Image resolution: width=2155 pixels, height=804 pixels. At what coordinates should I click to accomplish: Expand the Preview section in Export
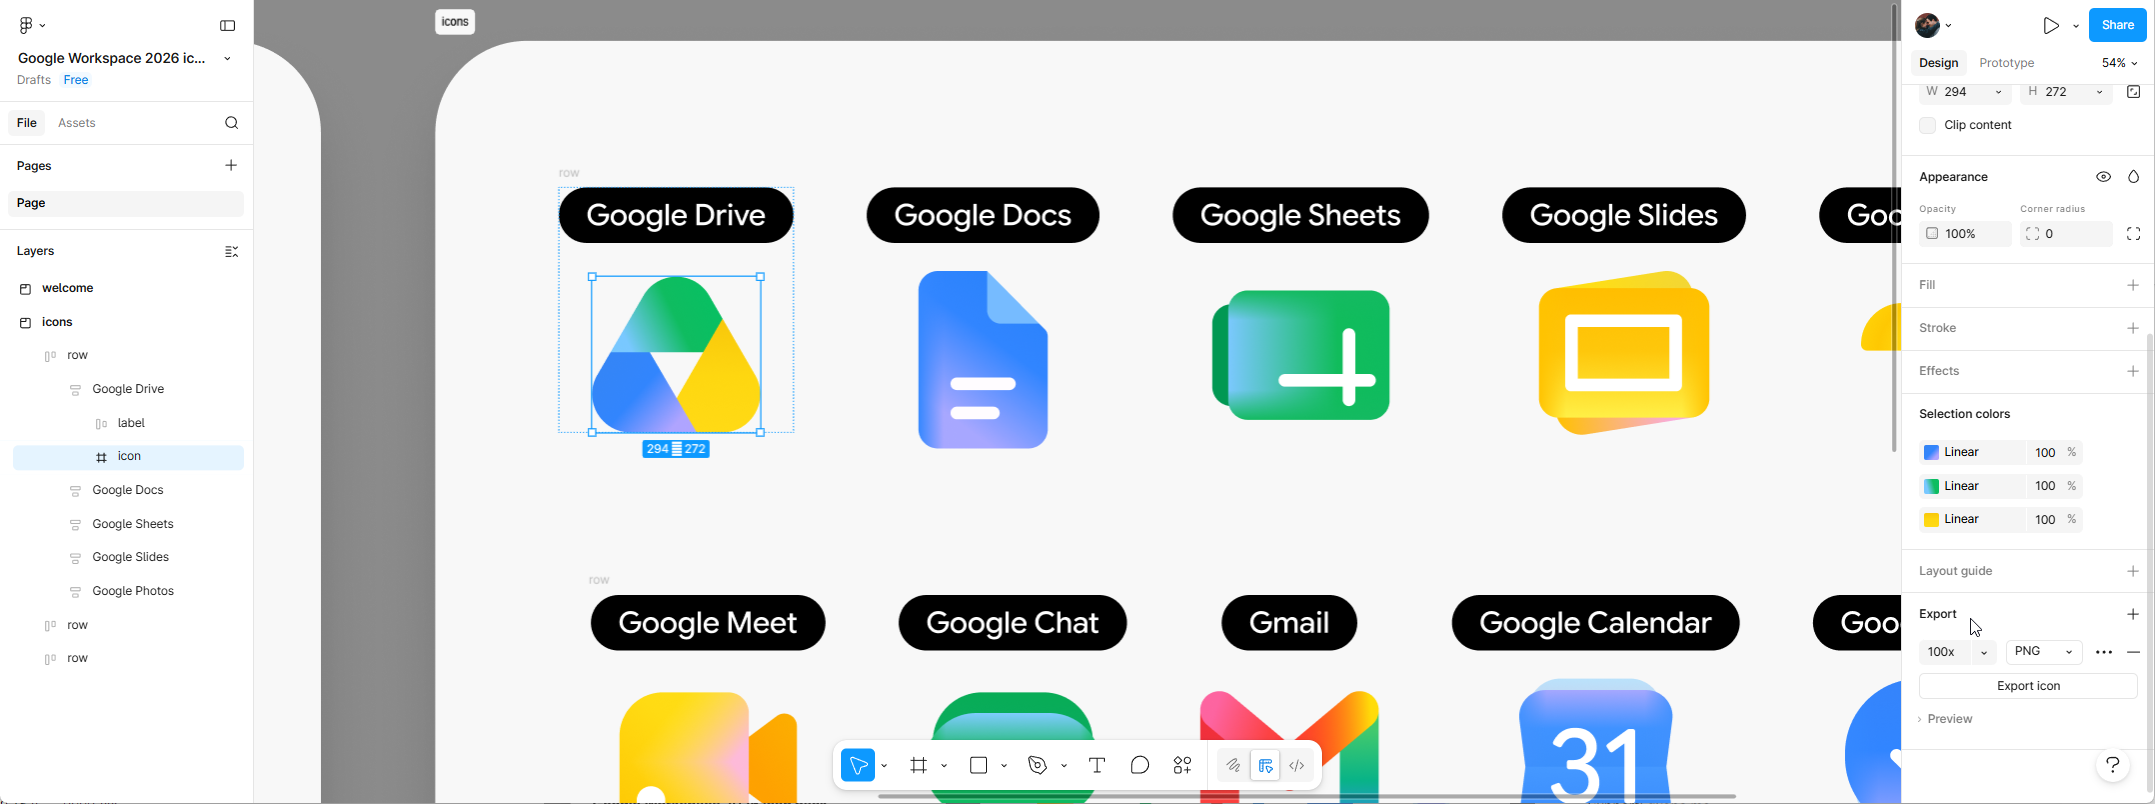[1948, 719]
